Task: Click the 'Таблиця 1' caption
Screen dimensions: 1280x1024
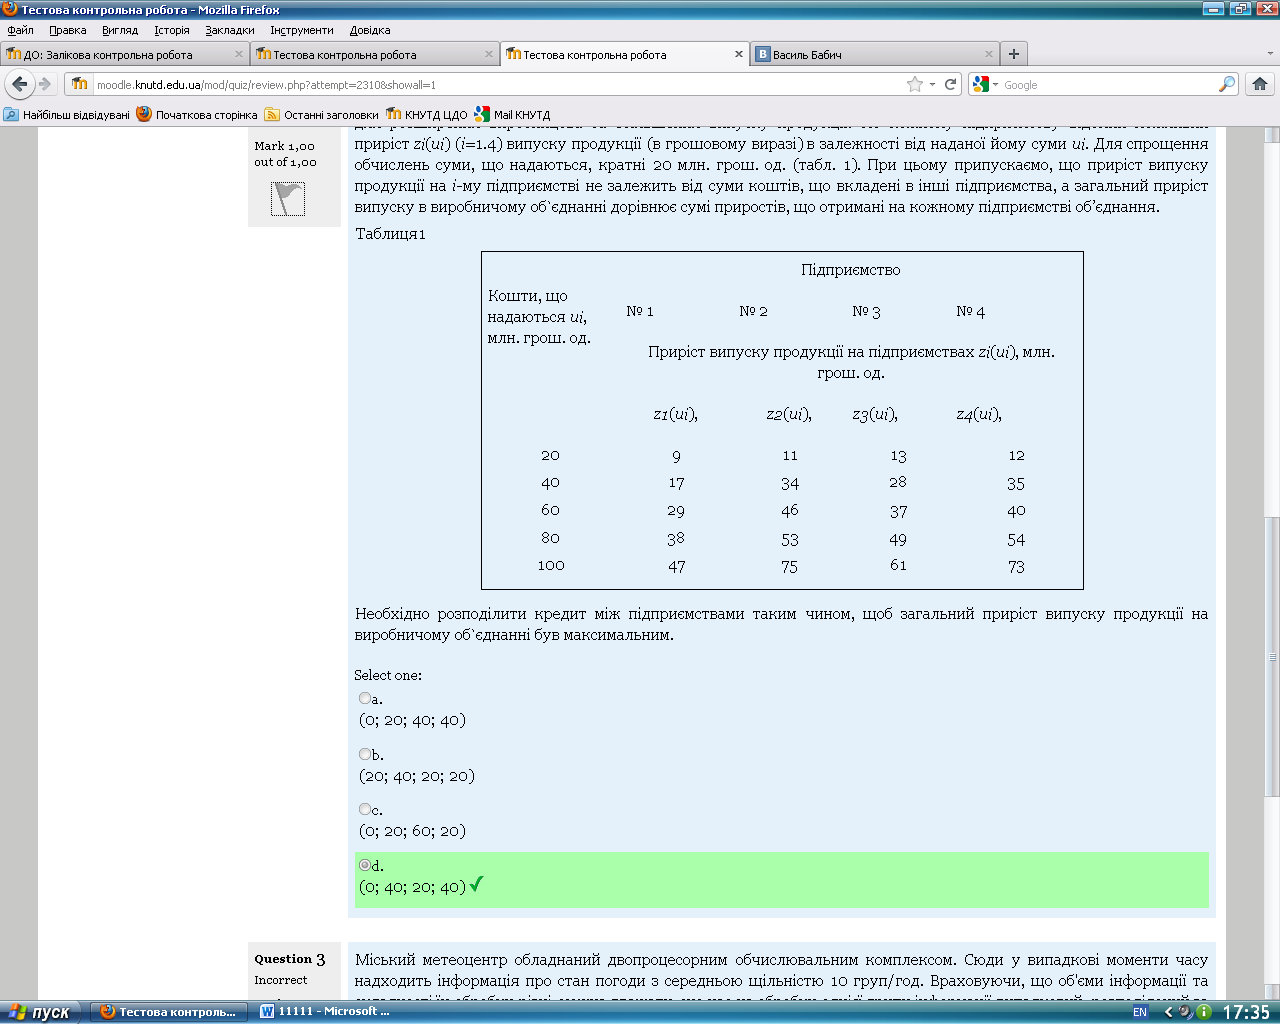Action: point(390,234)
